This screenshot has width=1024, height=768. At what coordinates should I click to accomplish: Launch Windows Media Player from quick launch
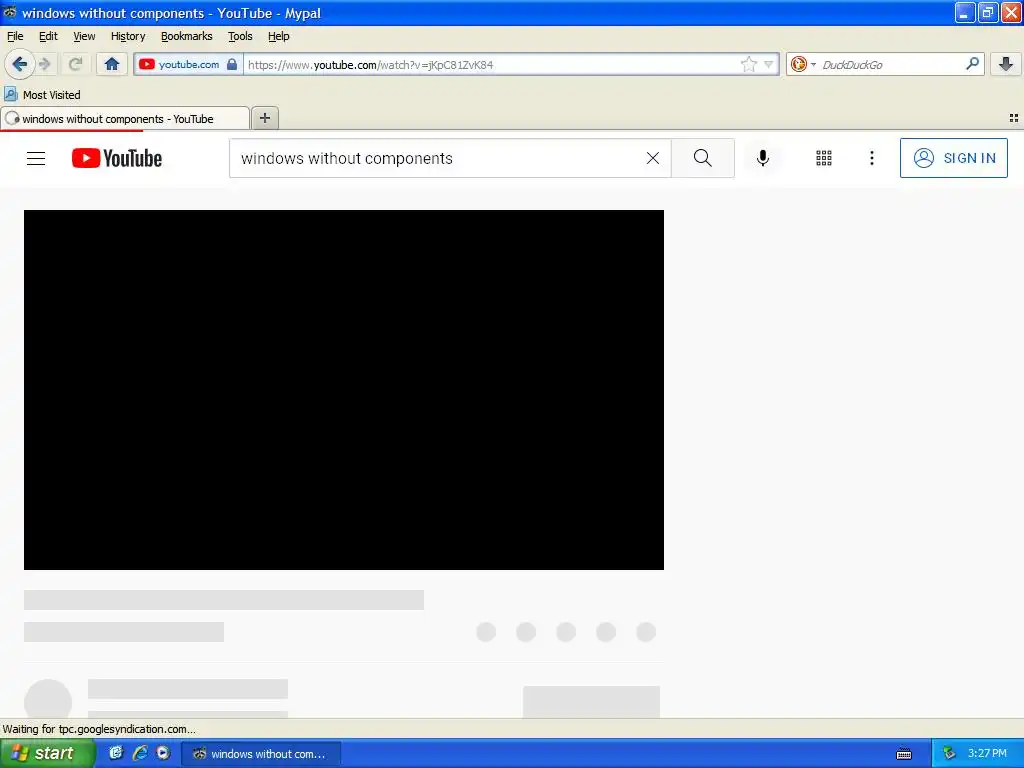click(x=163, y=753)
